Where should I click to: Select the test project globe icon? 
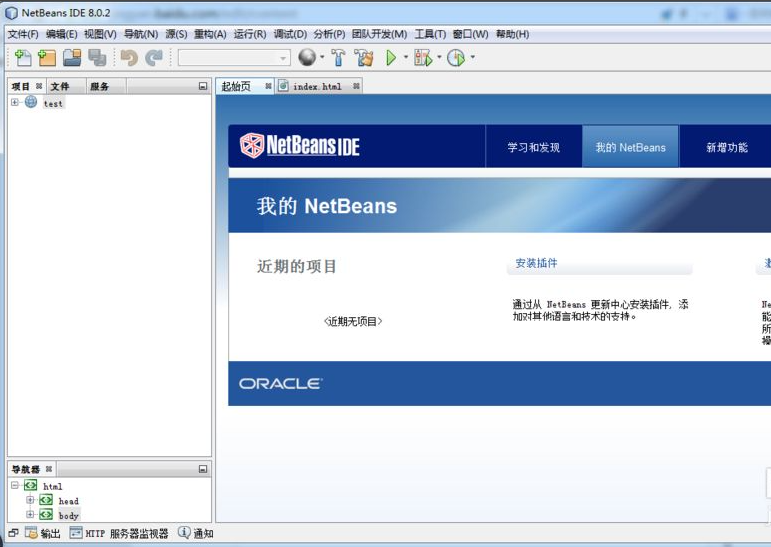coord(31,102)
